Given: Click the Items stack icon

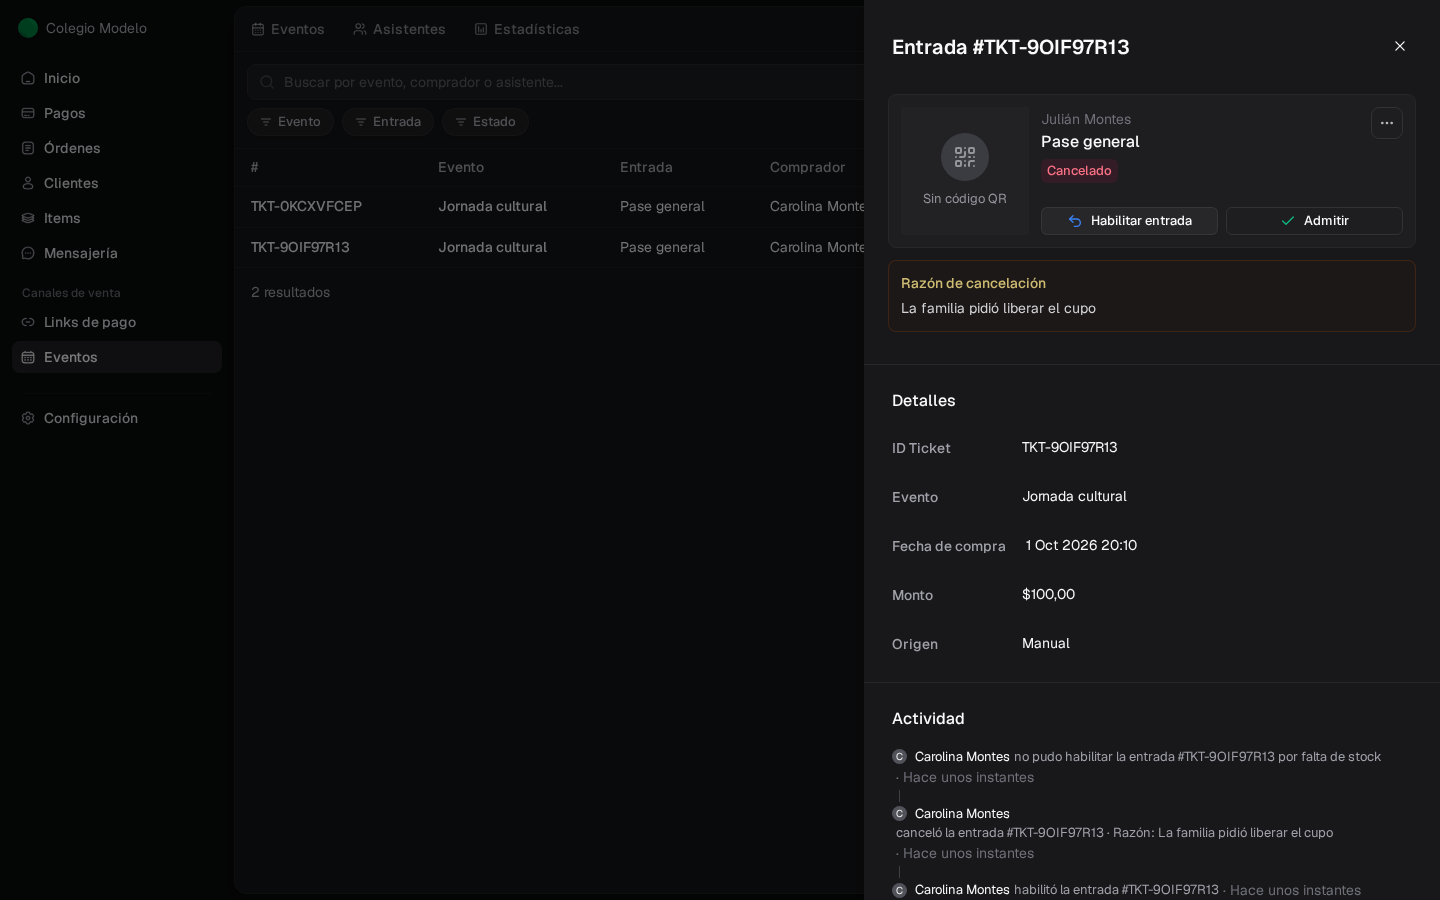Looking at the screenshot, I should coord(28,218).
